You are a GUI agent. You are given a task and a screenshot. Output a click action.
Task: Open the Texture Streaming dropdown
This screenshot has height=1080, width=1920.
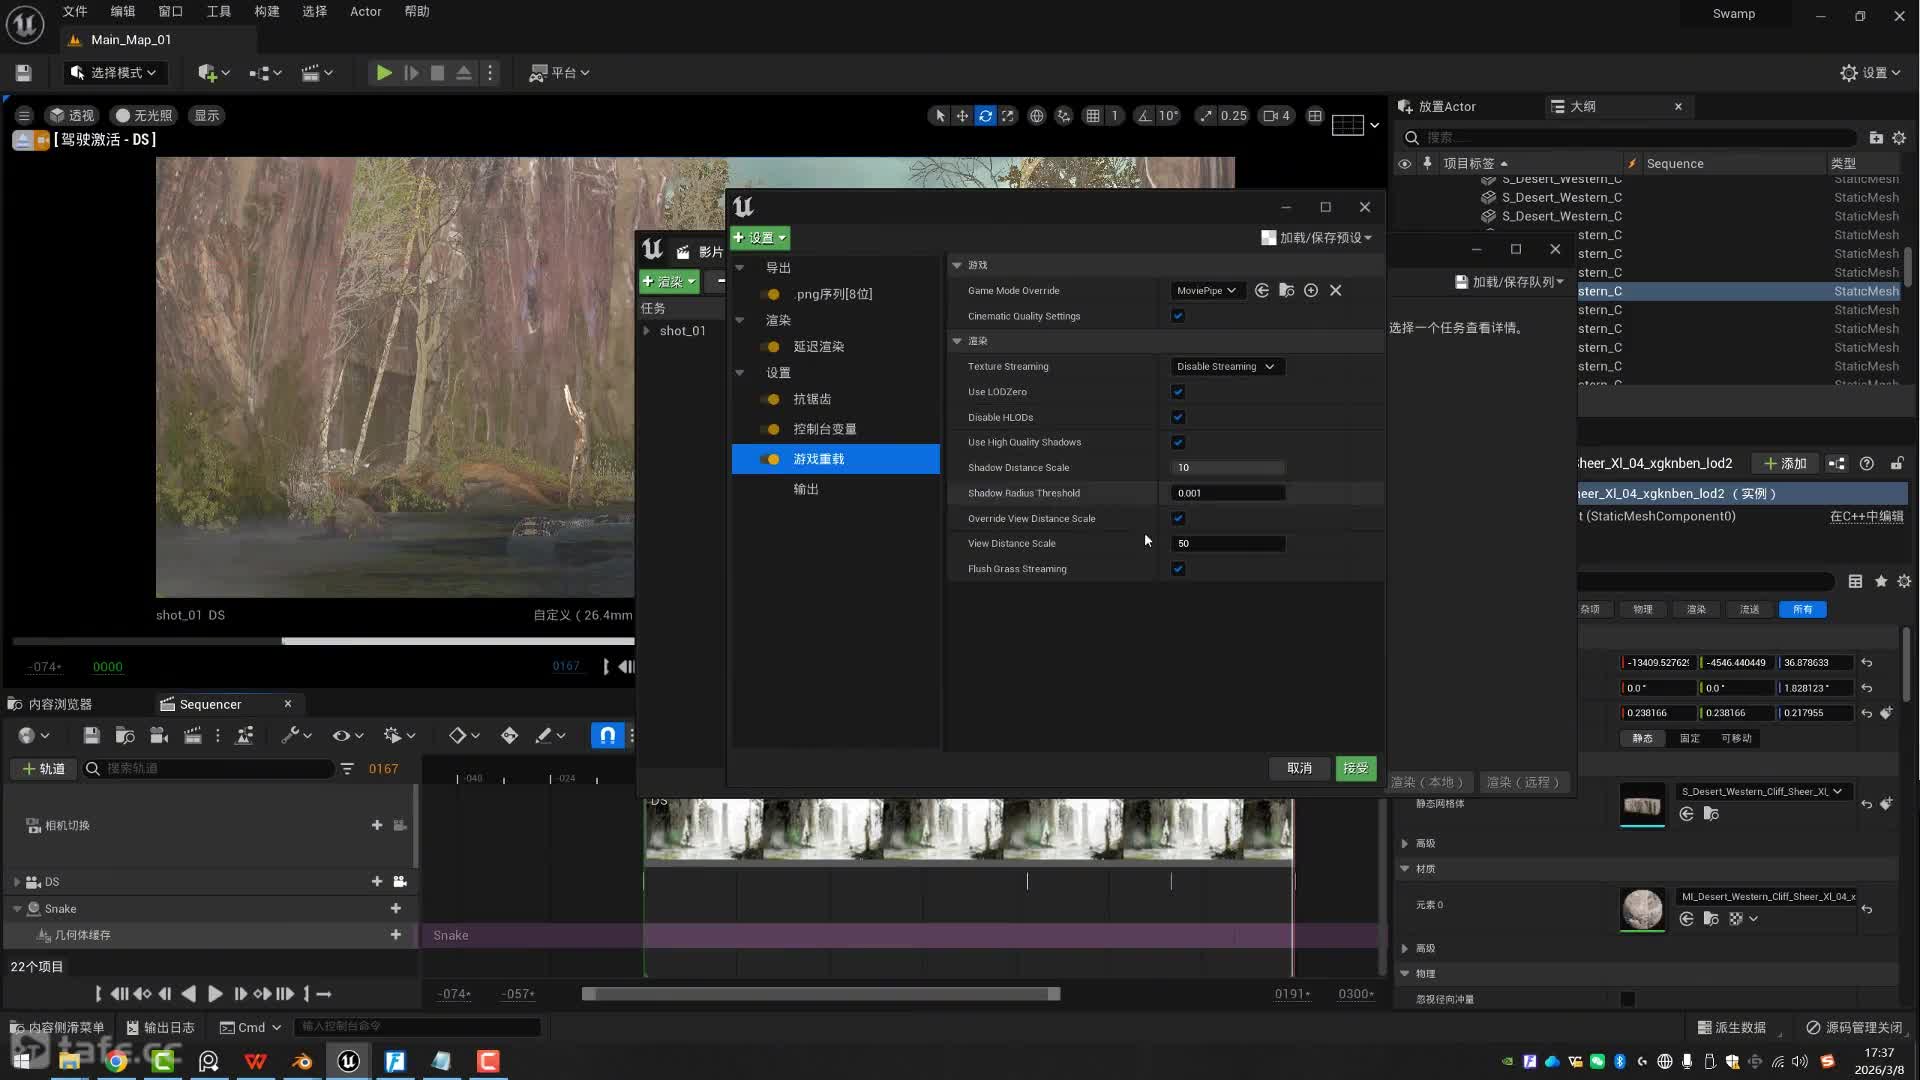[x=1226, y=367]
